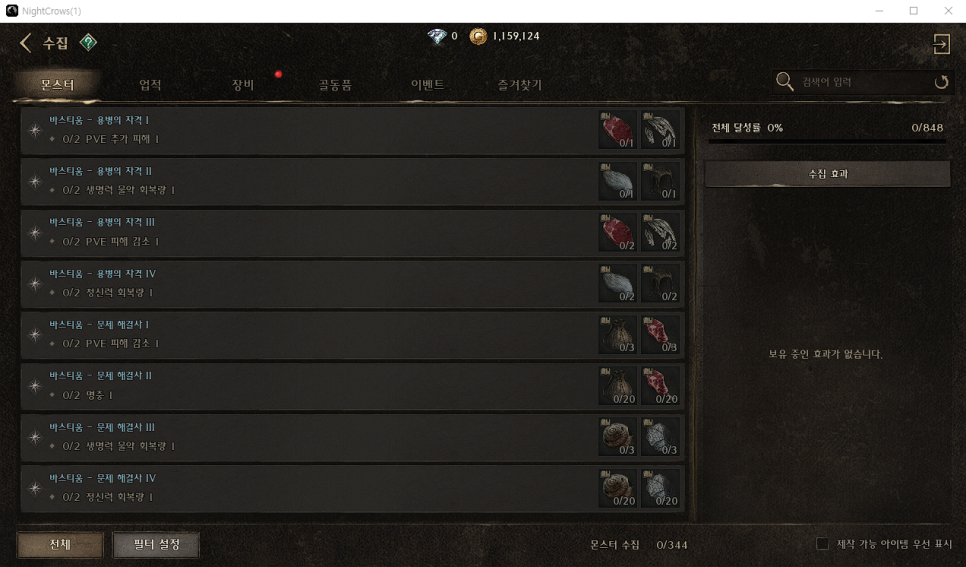The height and width of the screenshot is (567, 966).
Task: Open the green diamond help icon
Action: pyautogui.click(x=88, y=43)
